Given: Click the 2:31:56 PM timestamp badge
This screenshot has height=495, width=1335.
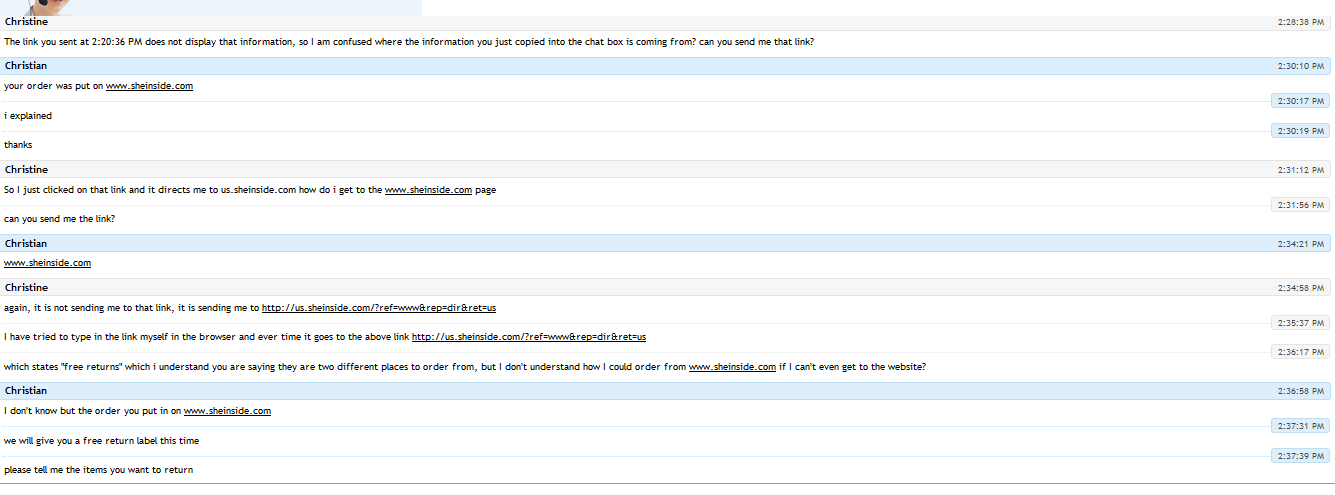Looking at the screenshot, I should (x=1300, y=205).
